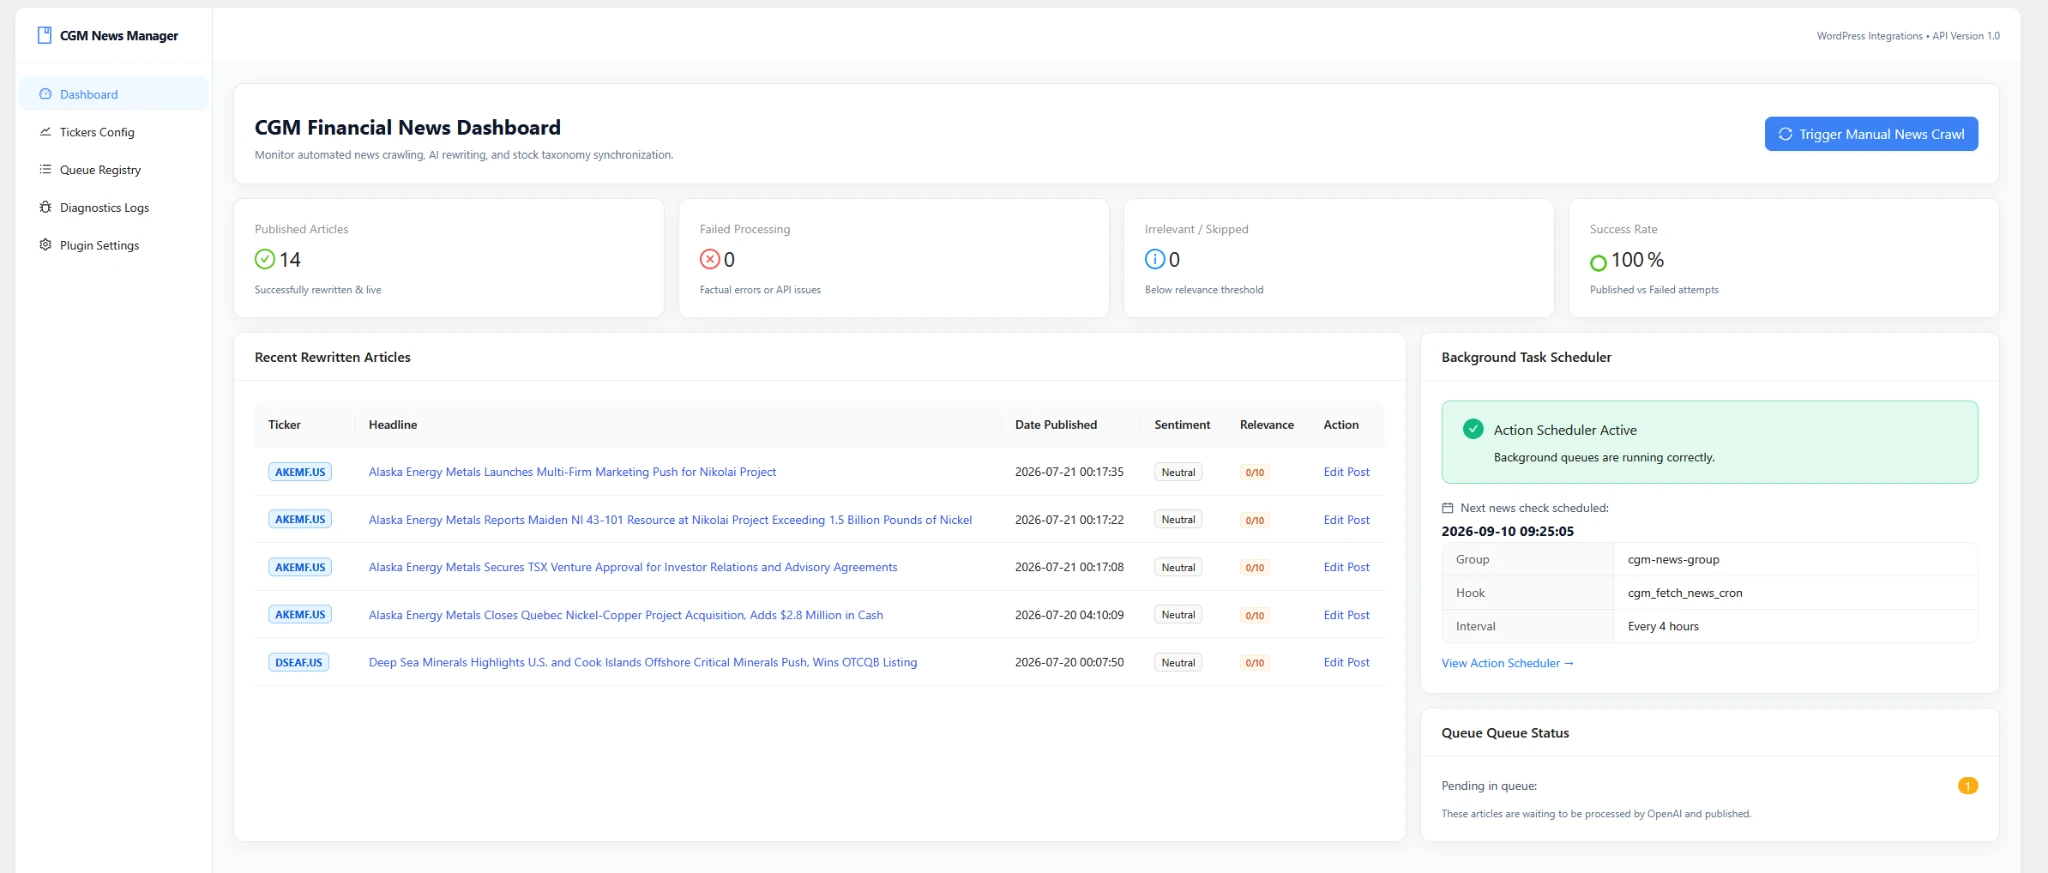Open the Dashboard menu item

click(114, 94)
